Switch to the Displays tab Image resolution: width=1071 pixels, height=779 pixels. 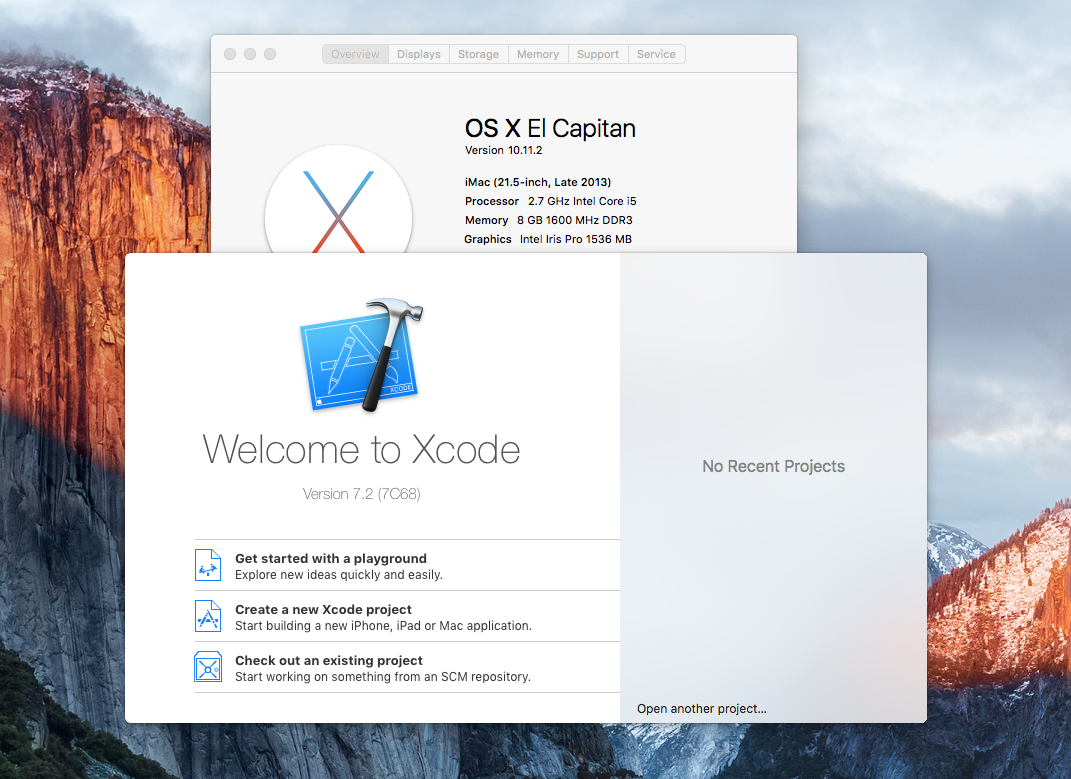[x=419, y=54]
